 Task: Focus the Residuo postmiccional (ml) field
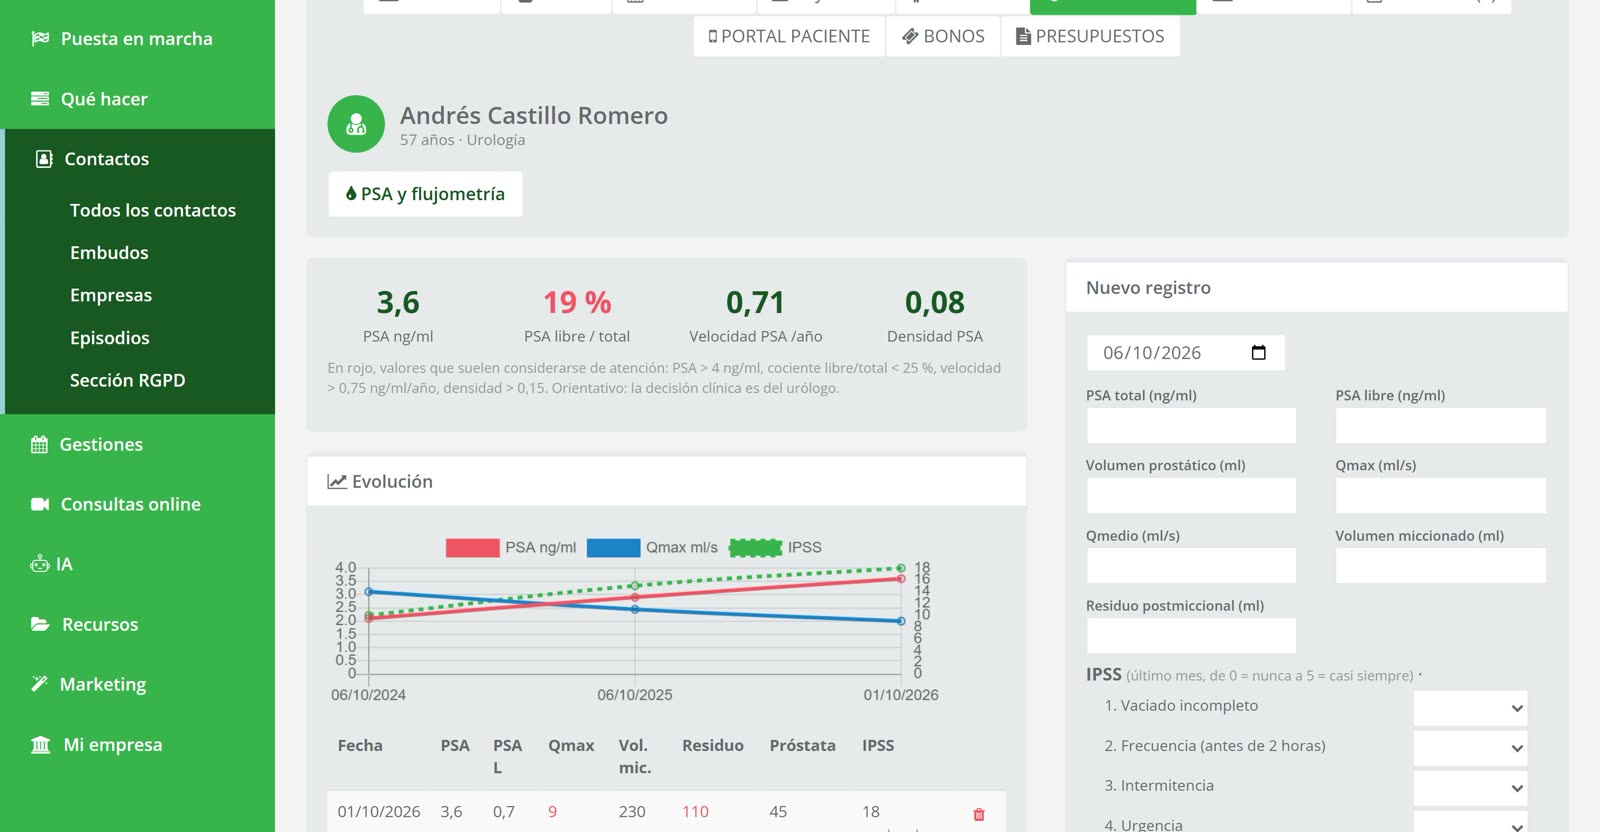1191,636
